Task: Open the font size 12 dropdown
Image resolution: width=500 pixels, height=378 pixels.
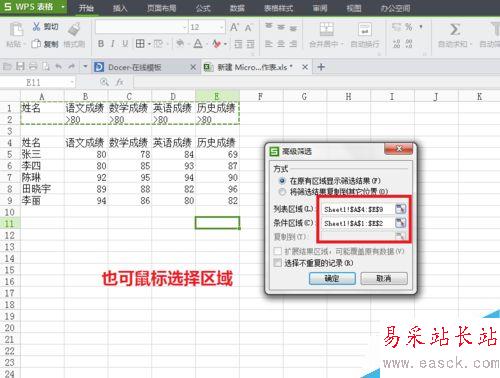Action: click(x=221, y=27)
